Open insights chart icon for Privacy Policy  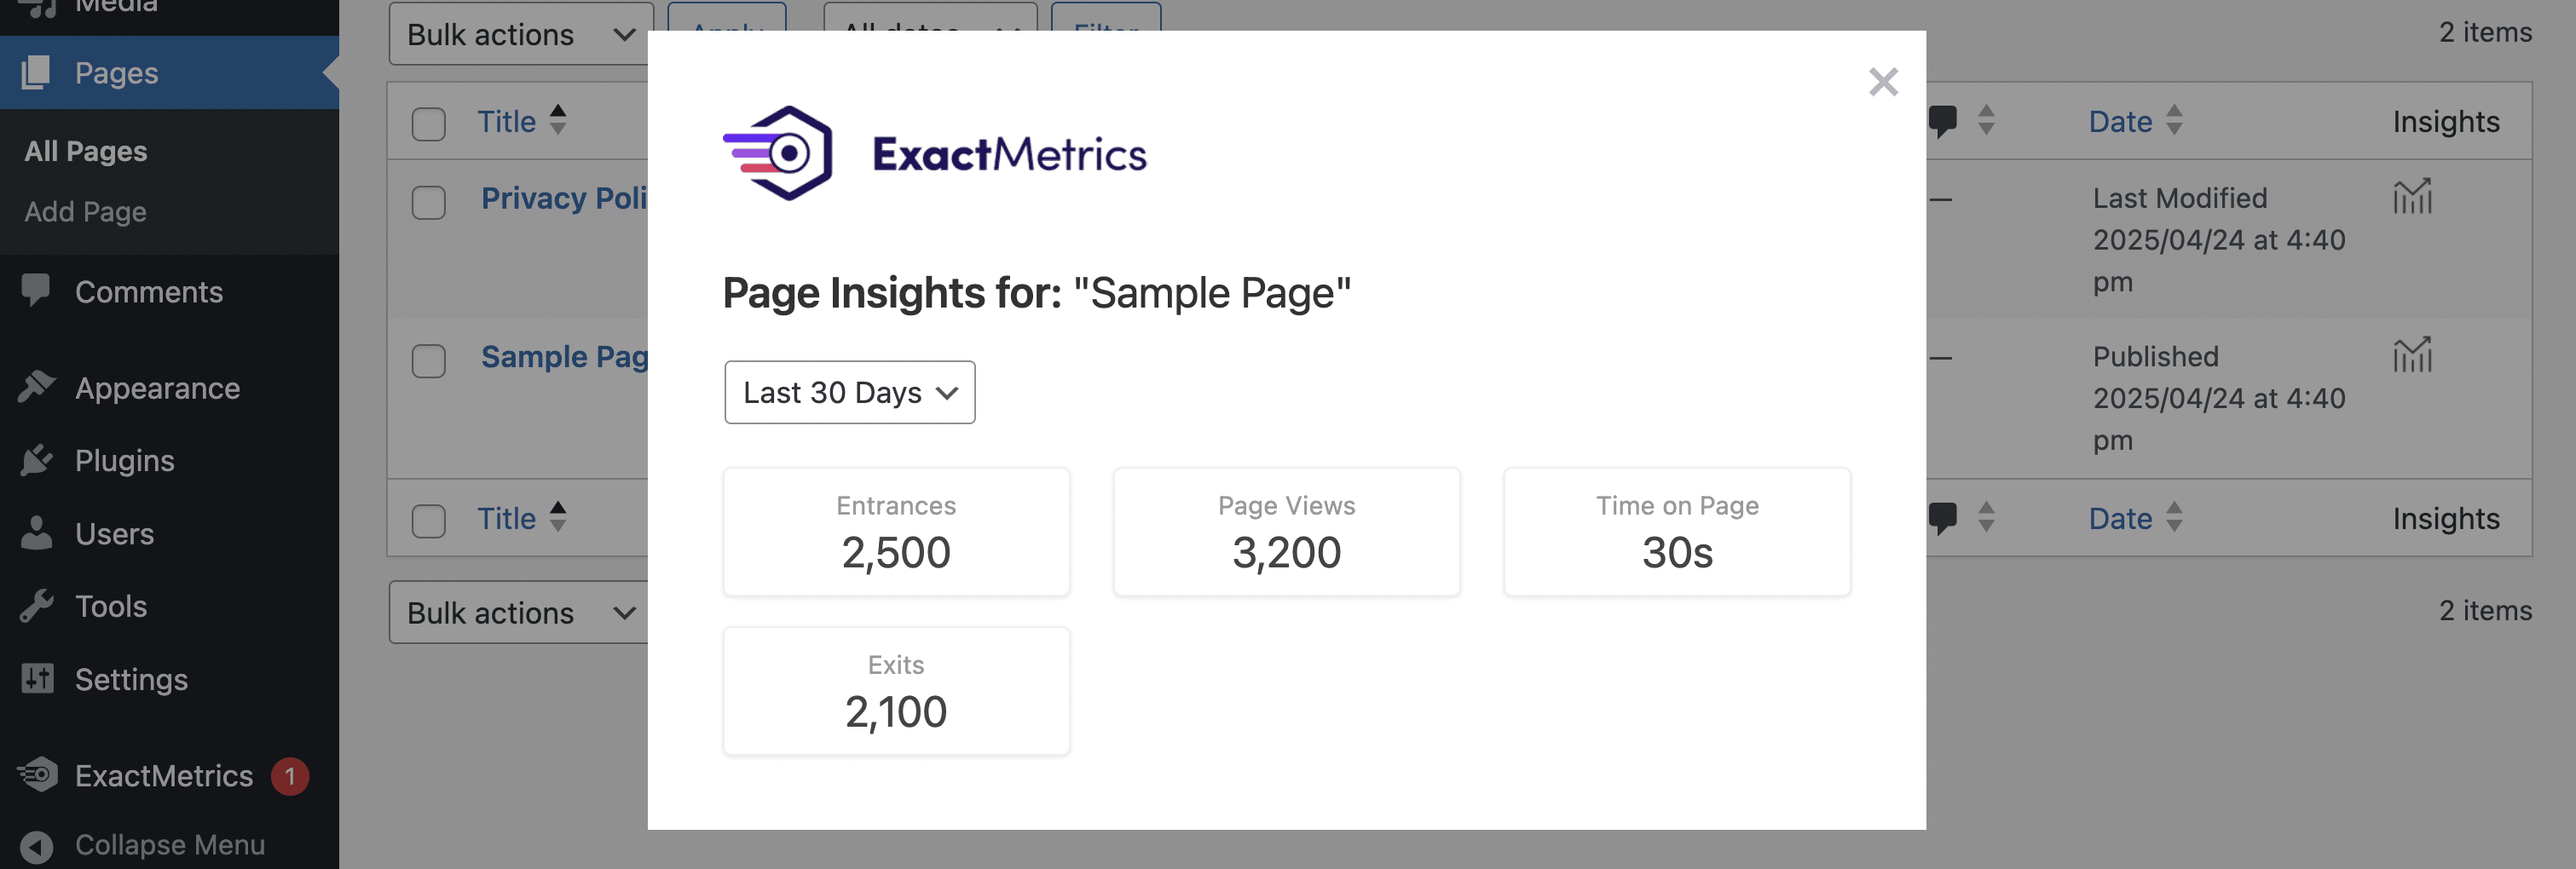pos(2412,196)
